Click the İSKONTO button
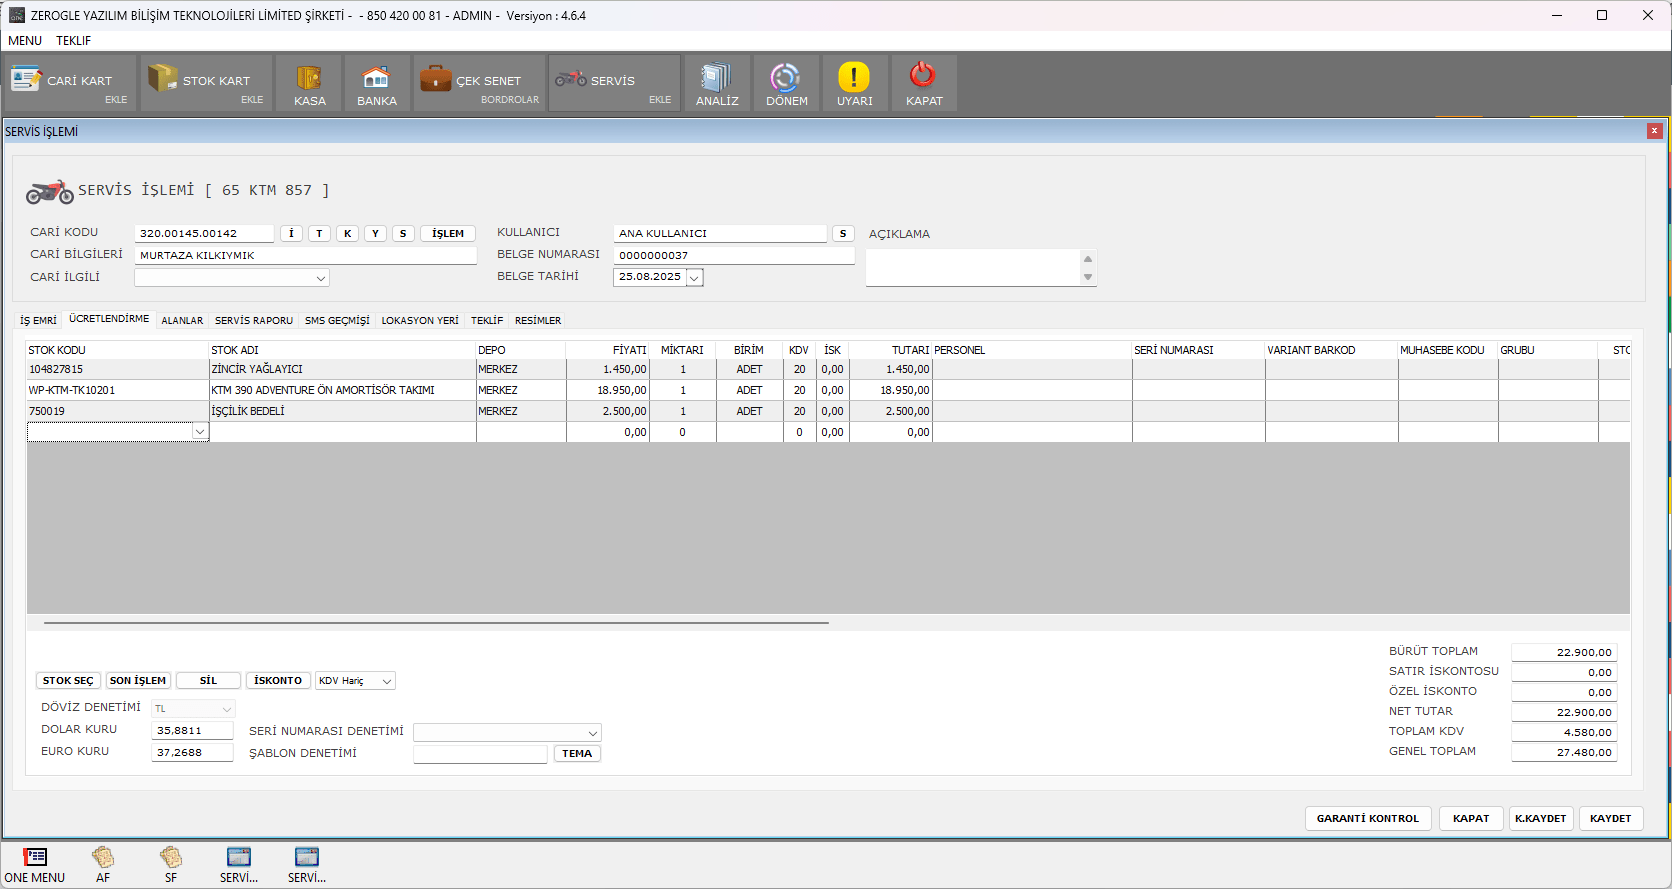 click(278, 681)
